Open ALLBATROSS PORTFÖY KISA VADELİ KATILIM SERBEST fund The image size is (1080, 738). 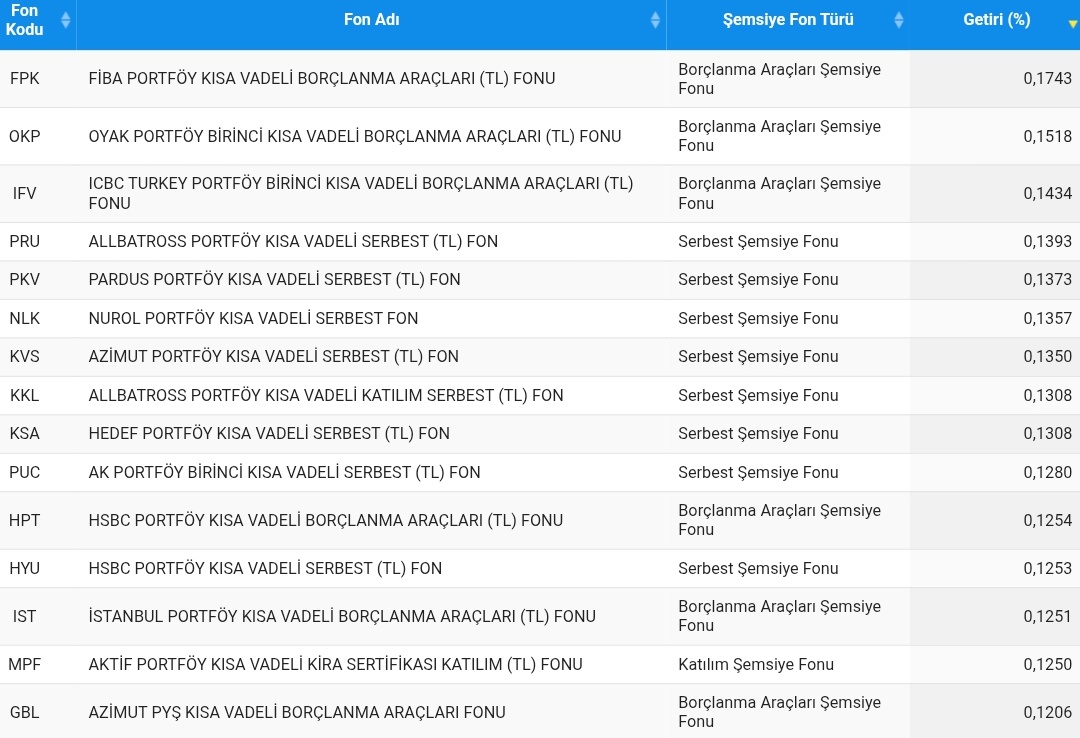point(326,396)
